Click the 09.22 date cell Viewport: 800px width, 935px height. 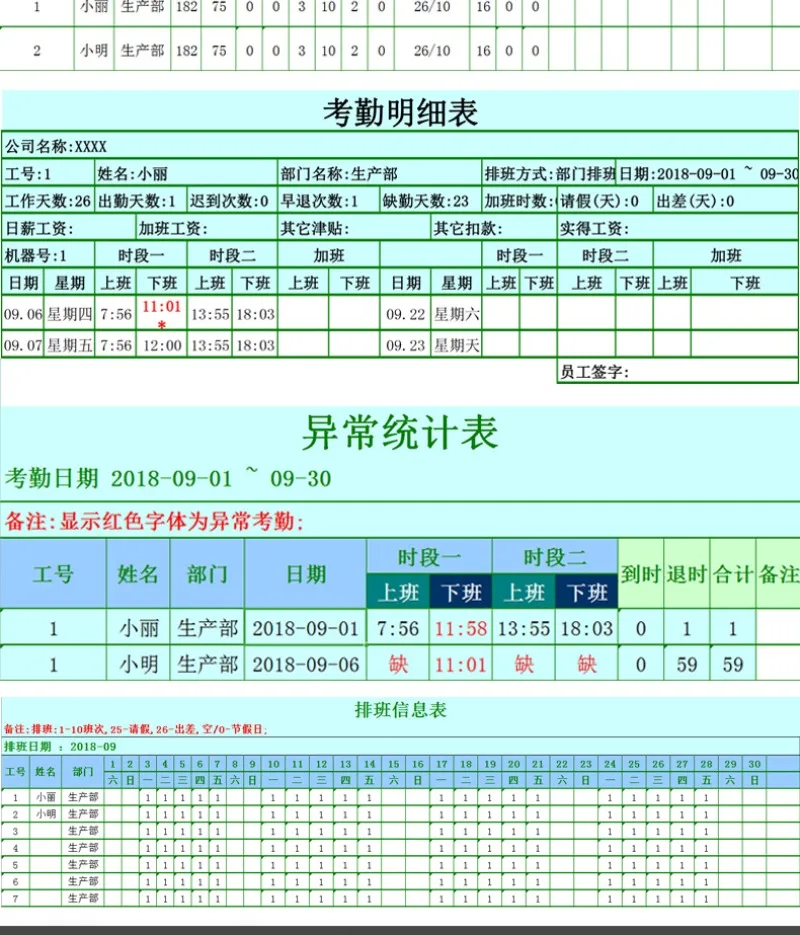click(405, 314)
